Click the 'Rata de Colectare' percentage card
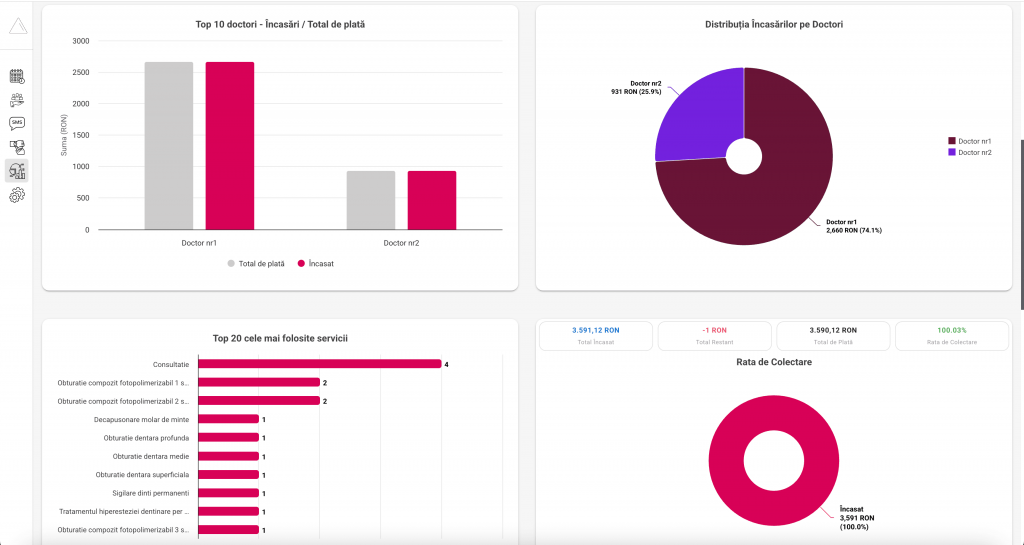This screenshot has width=1024, height=545. pyautogui.click(x=951, y=335)
